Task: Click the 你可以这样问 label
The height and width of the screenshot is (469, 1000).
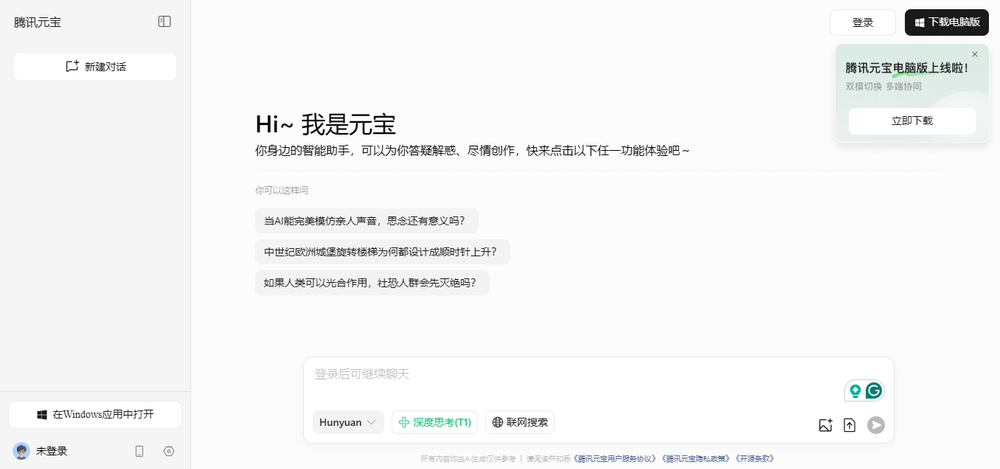Action: click(x=282, y=190)
